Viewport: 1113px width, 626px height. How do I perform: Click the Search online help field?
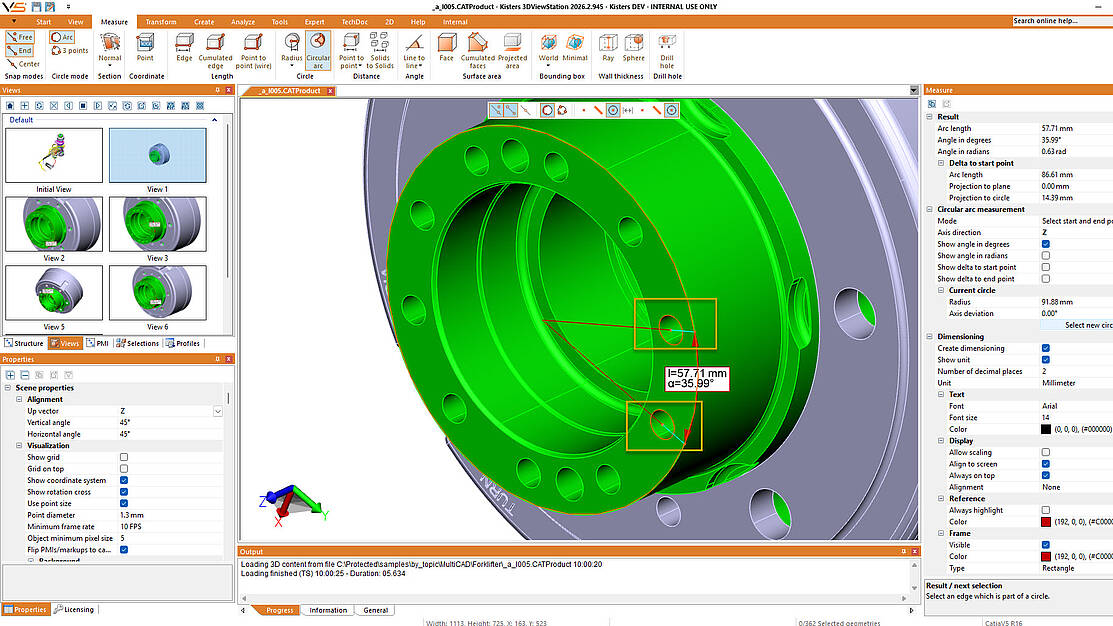[1063, 21]
